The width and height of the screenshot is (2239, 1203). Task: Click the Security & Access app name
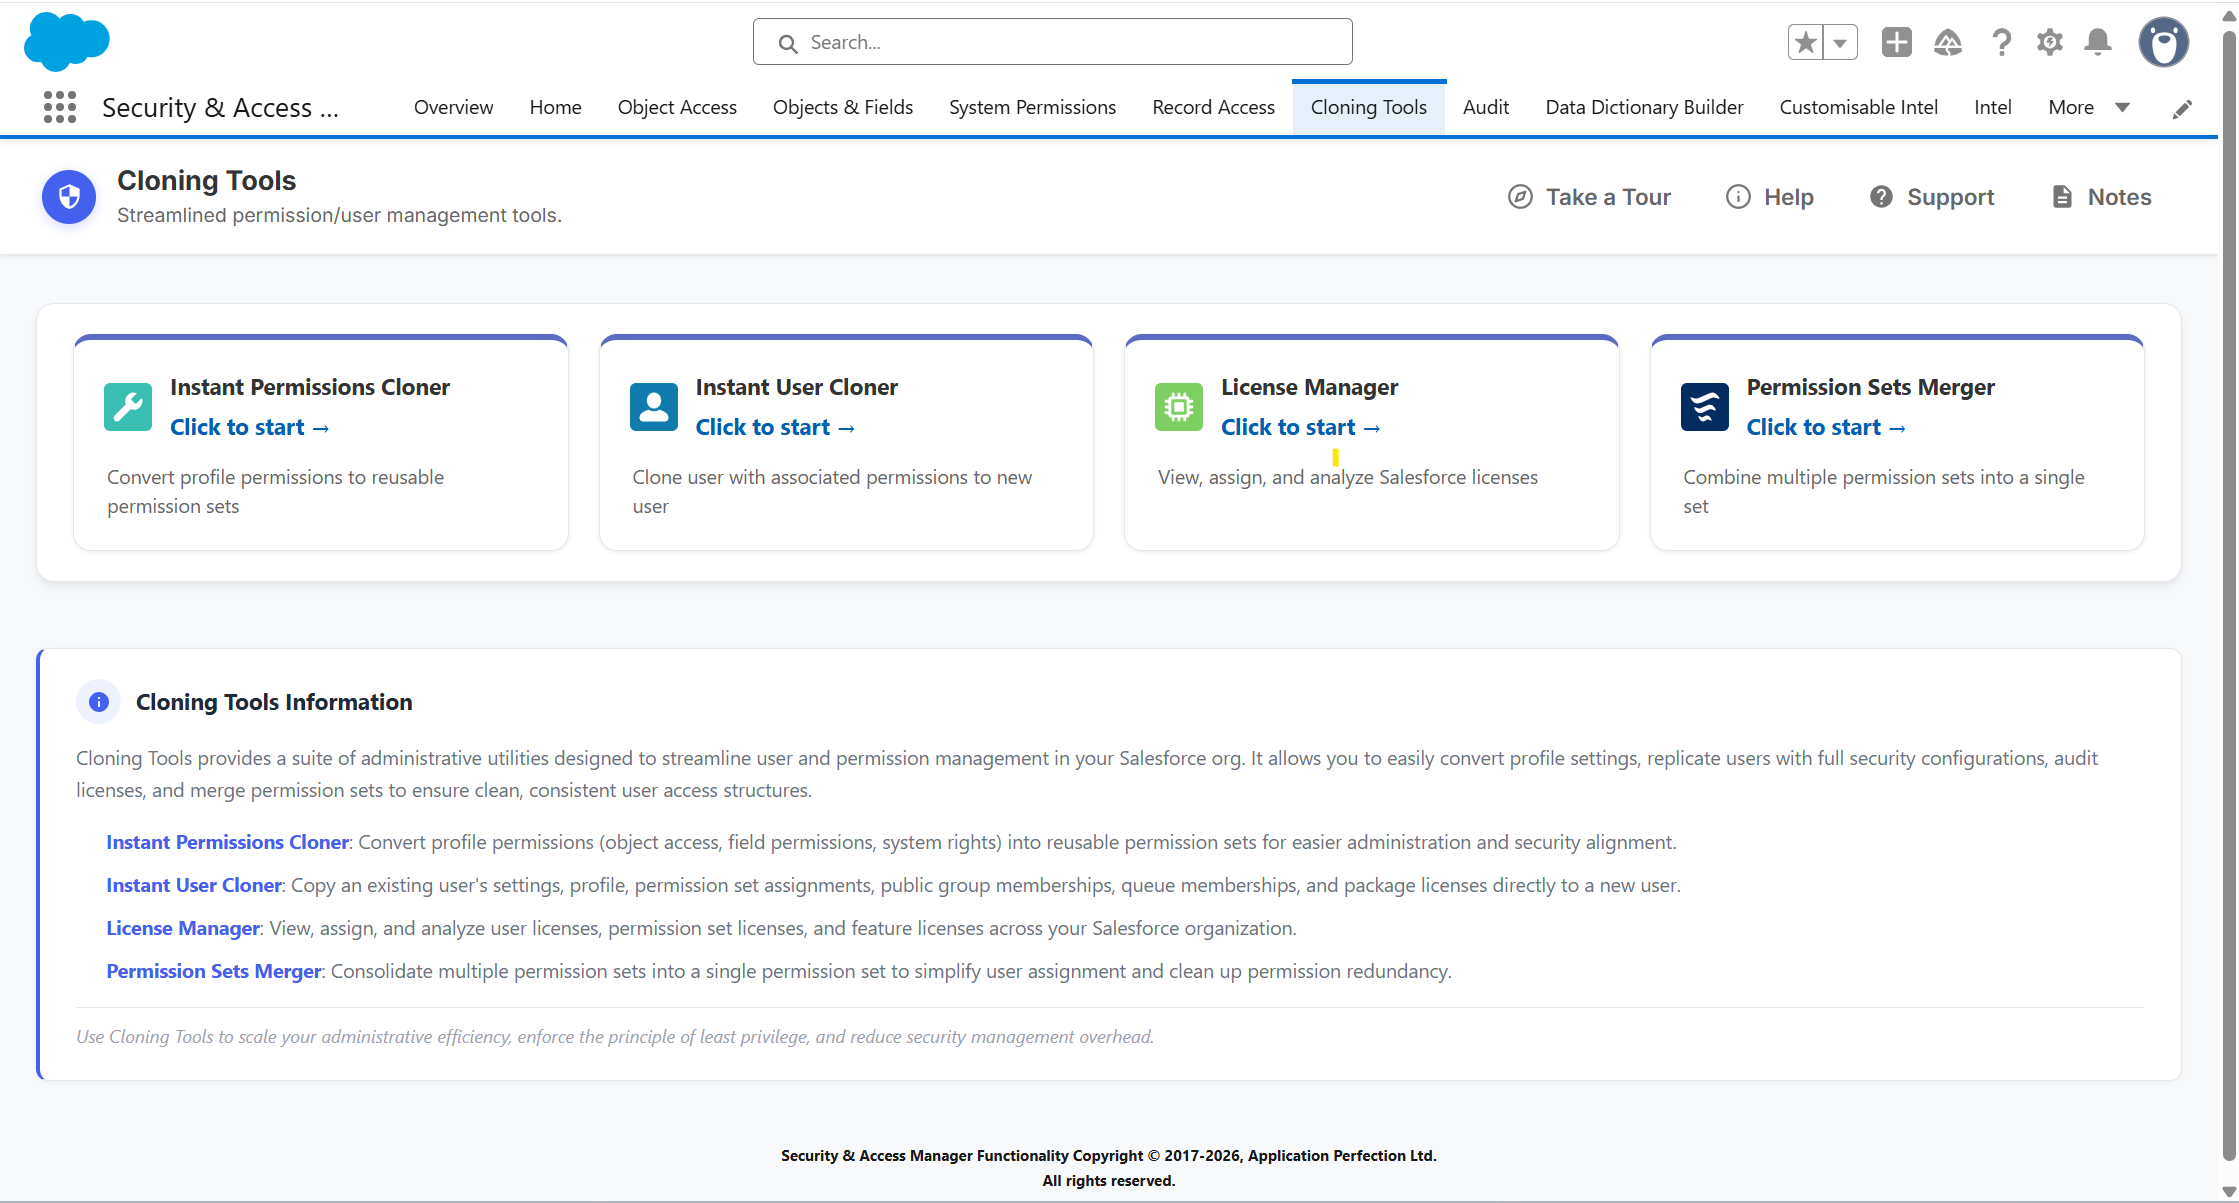(220, 107)
